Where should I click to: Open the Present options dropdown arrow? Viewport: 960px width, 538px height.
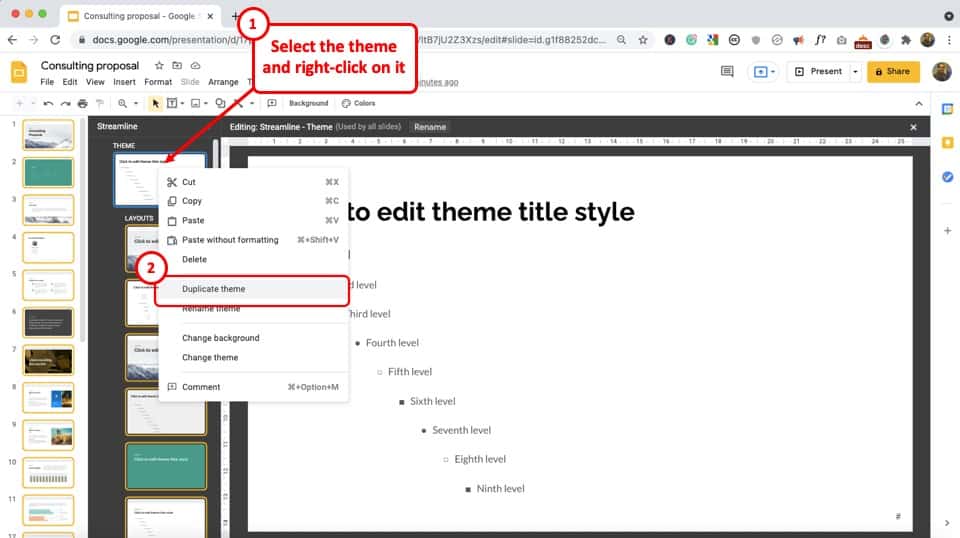[855, 72]
